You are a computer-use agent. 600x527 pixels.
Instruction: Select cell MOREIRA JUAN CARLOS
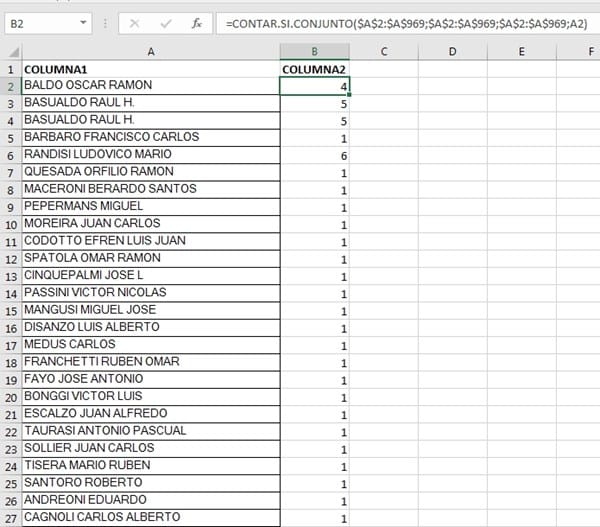pyautogui.click(x=151, y=224)
